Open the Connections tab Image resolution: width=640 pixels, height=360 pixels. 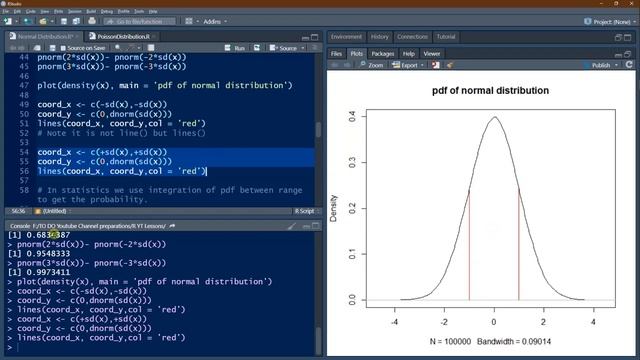[412, 37]
